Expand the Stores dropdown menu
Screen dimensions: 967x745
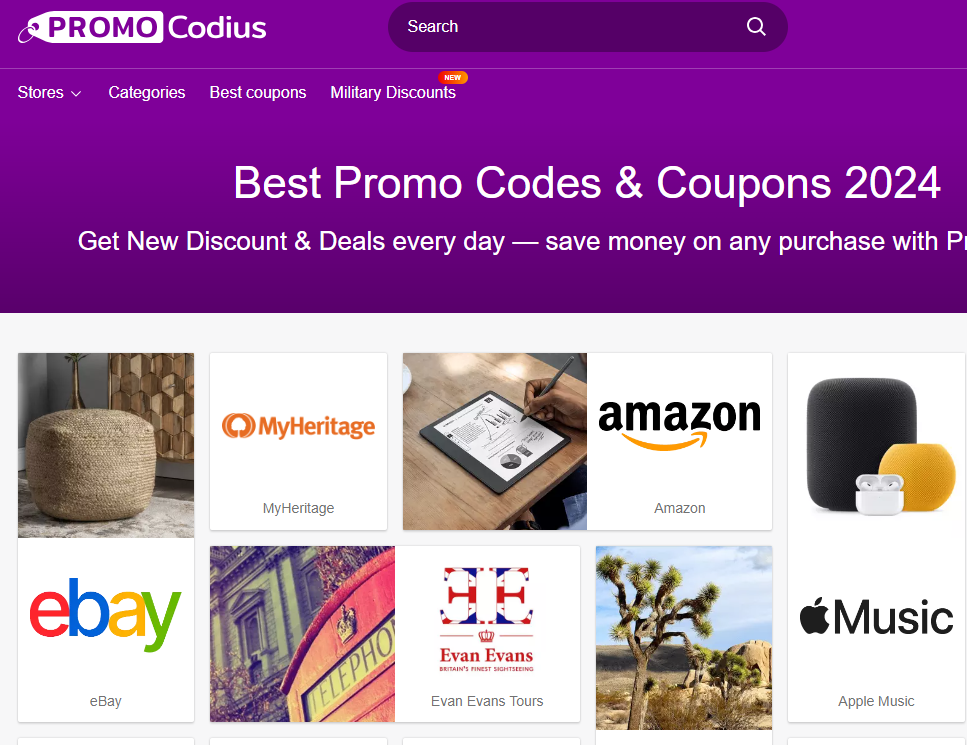click(x=49, y=93)
